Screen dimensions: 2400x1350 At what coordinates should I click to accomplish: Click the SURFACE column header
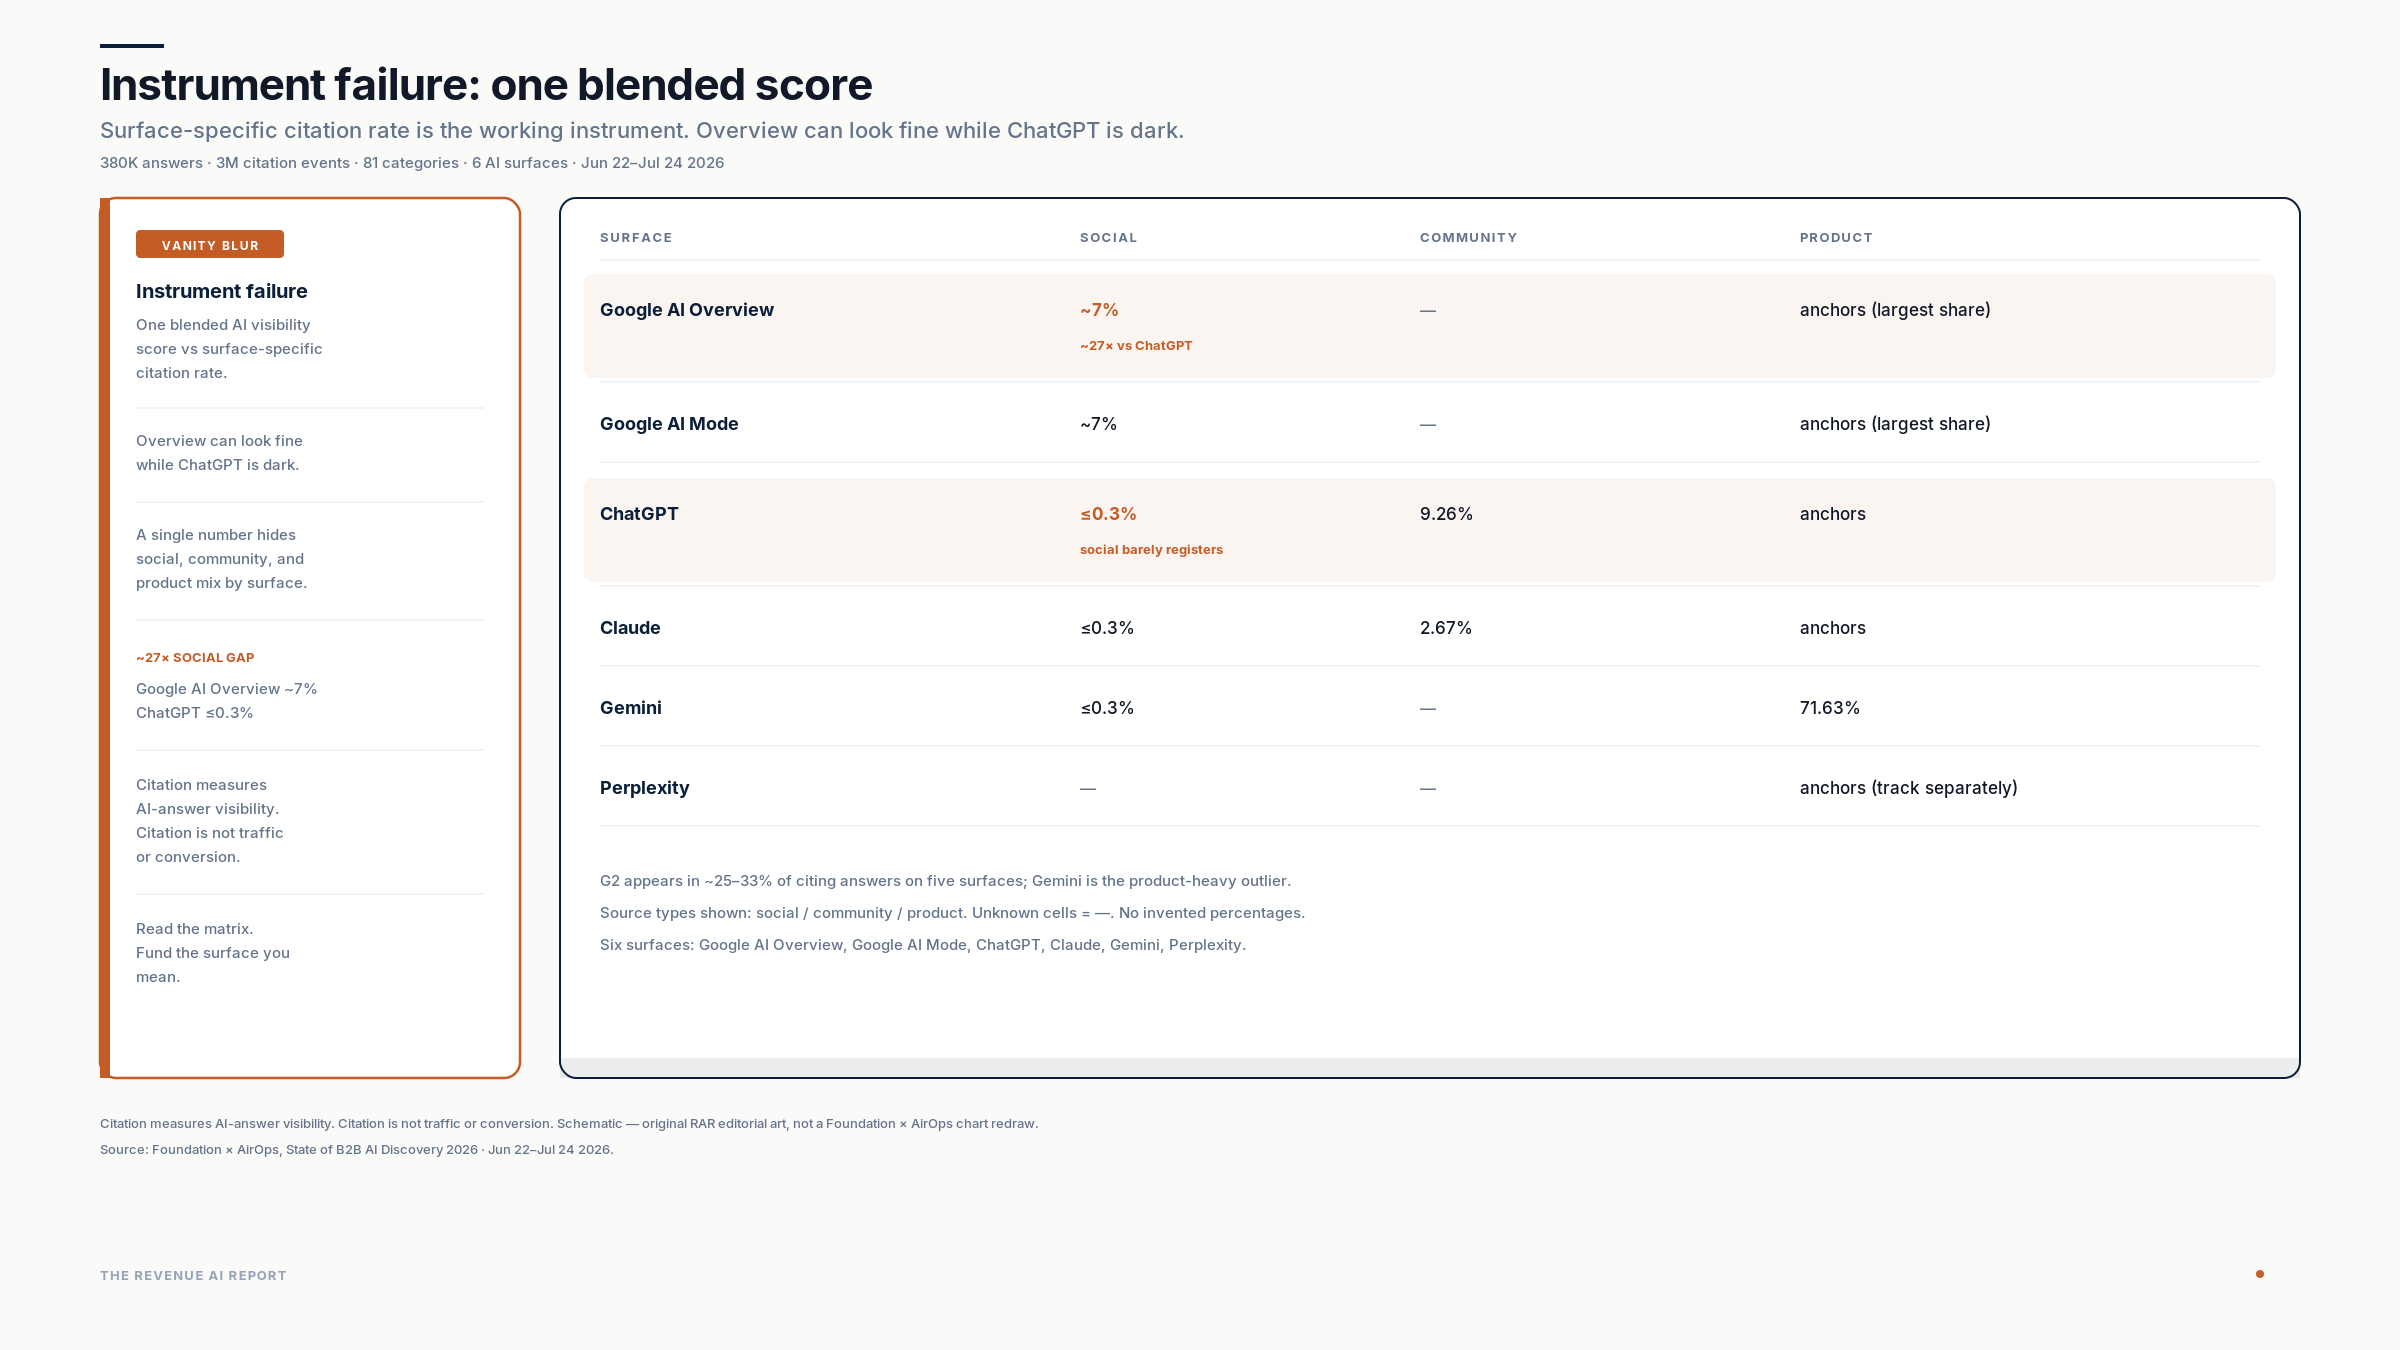636,238
